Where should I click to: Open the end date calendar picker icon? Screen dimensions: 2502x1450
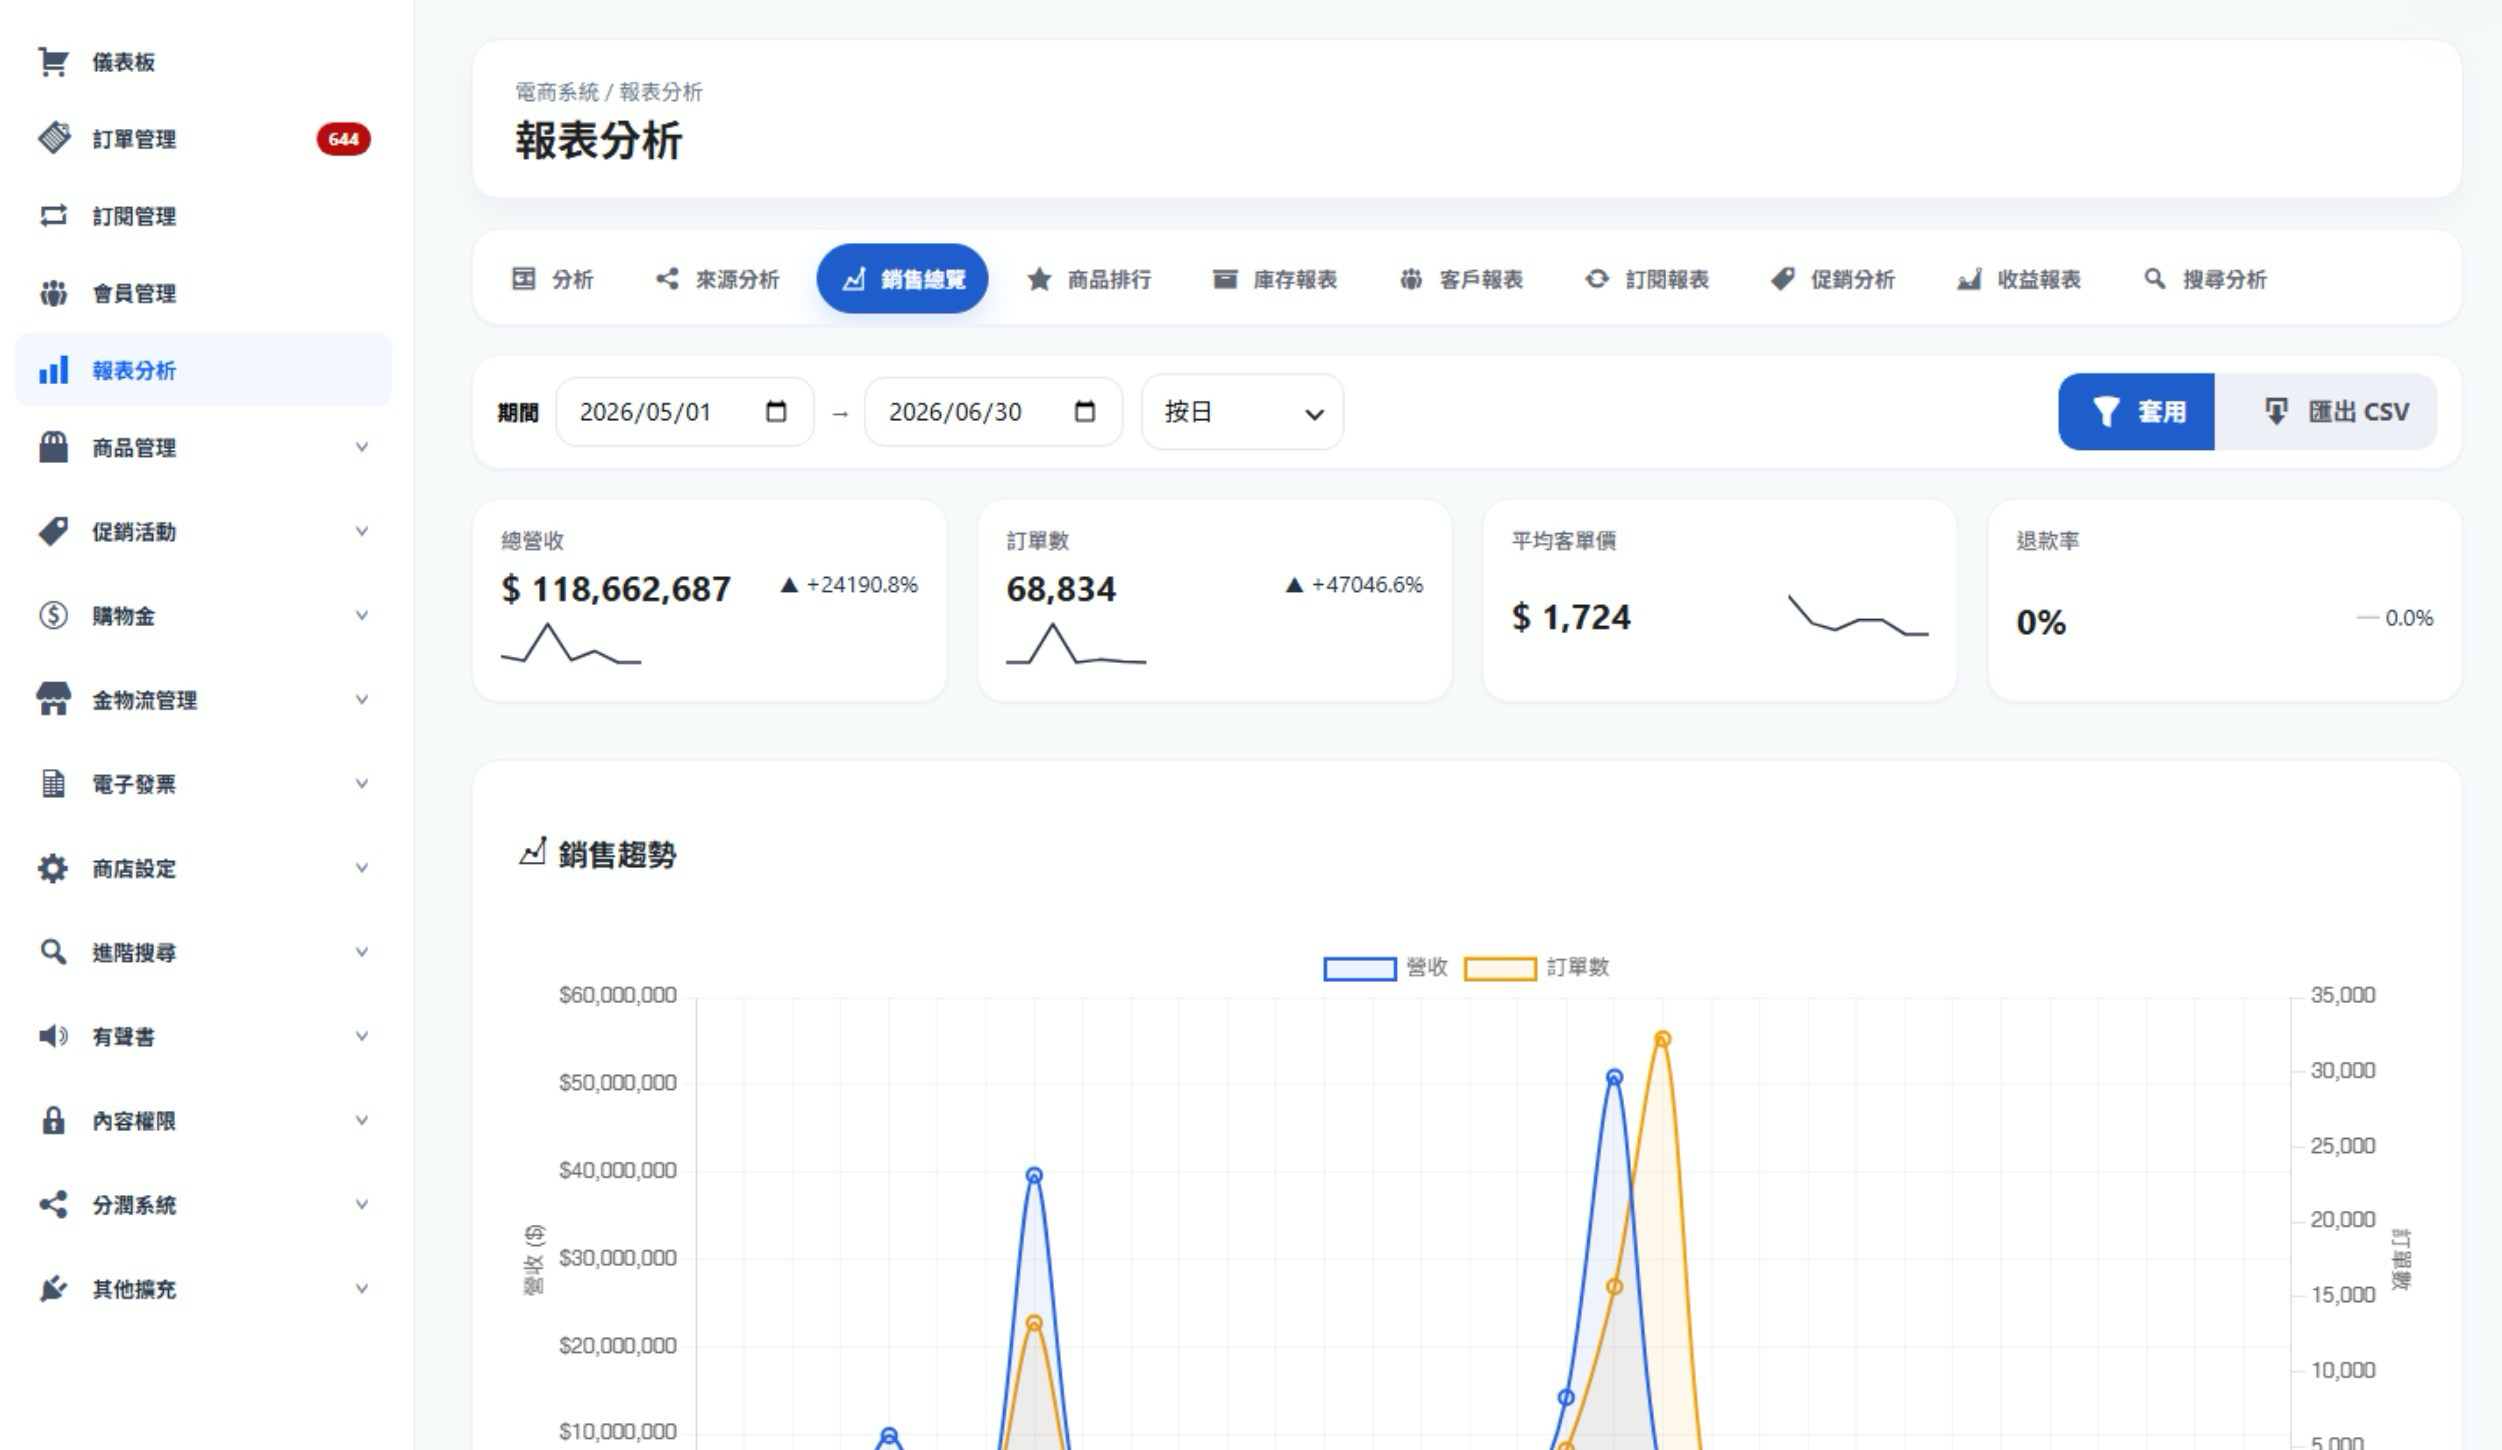click(x=1085, y=411)
